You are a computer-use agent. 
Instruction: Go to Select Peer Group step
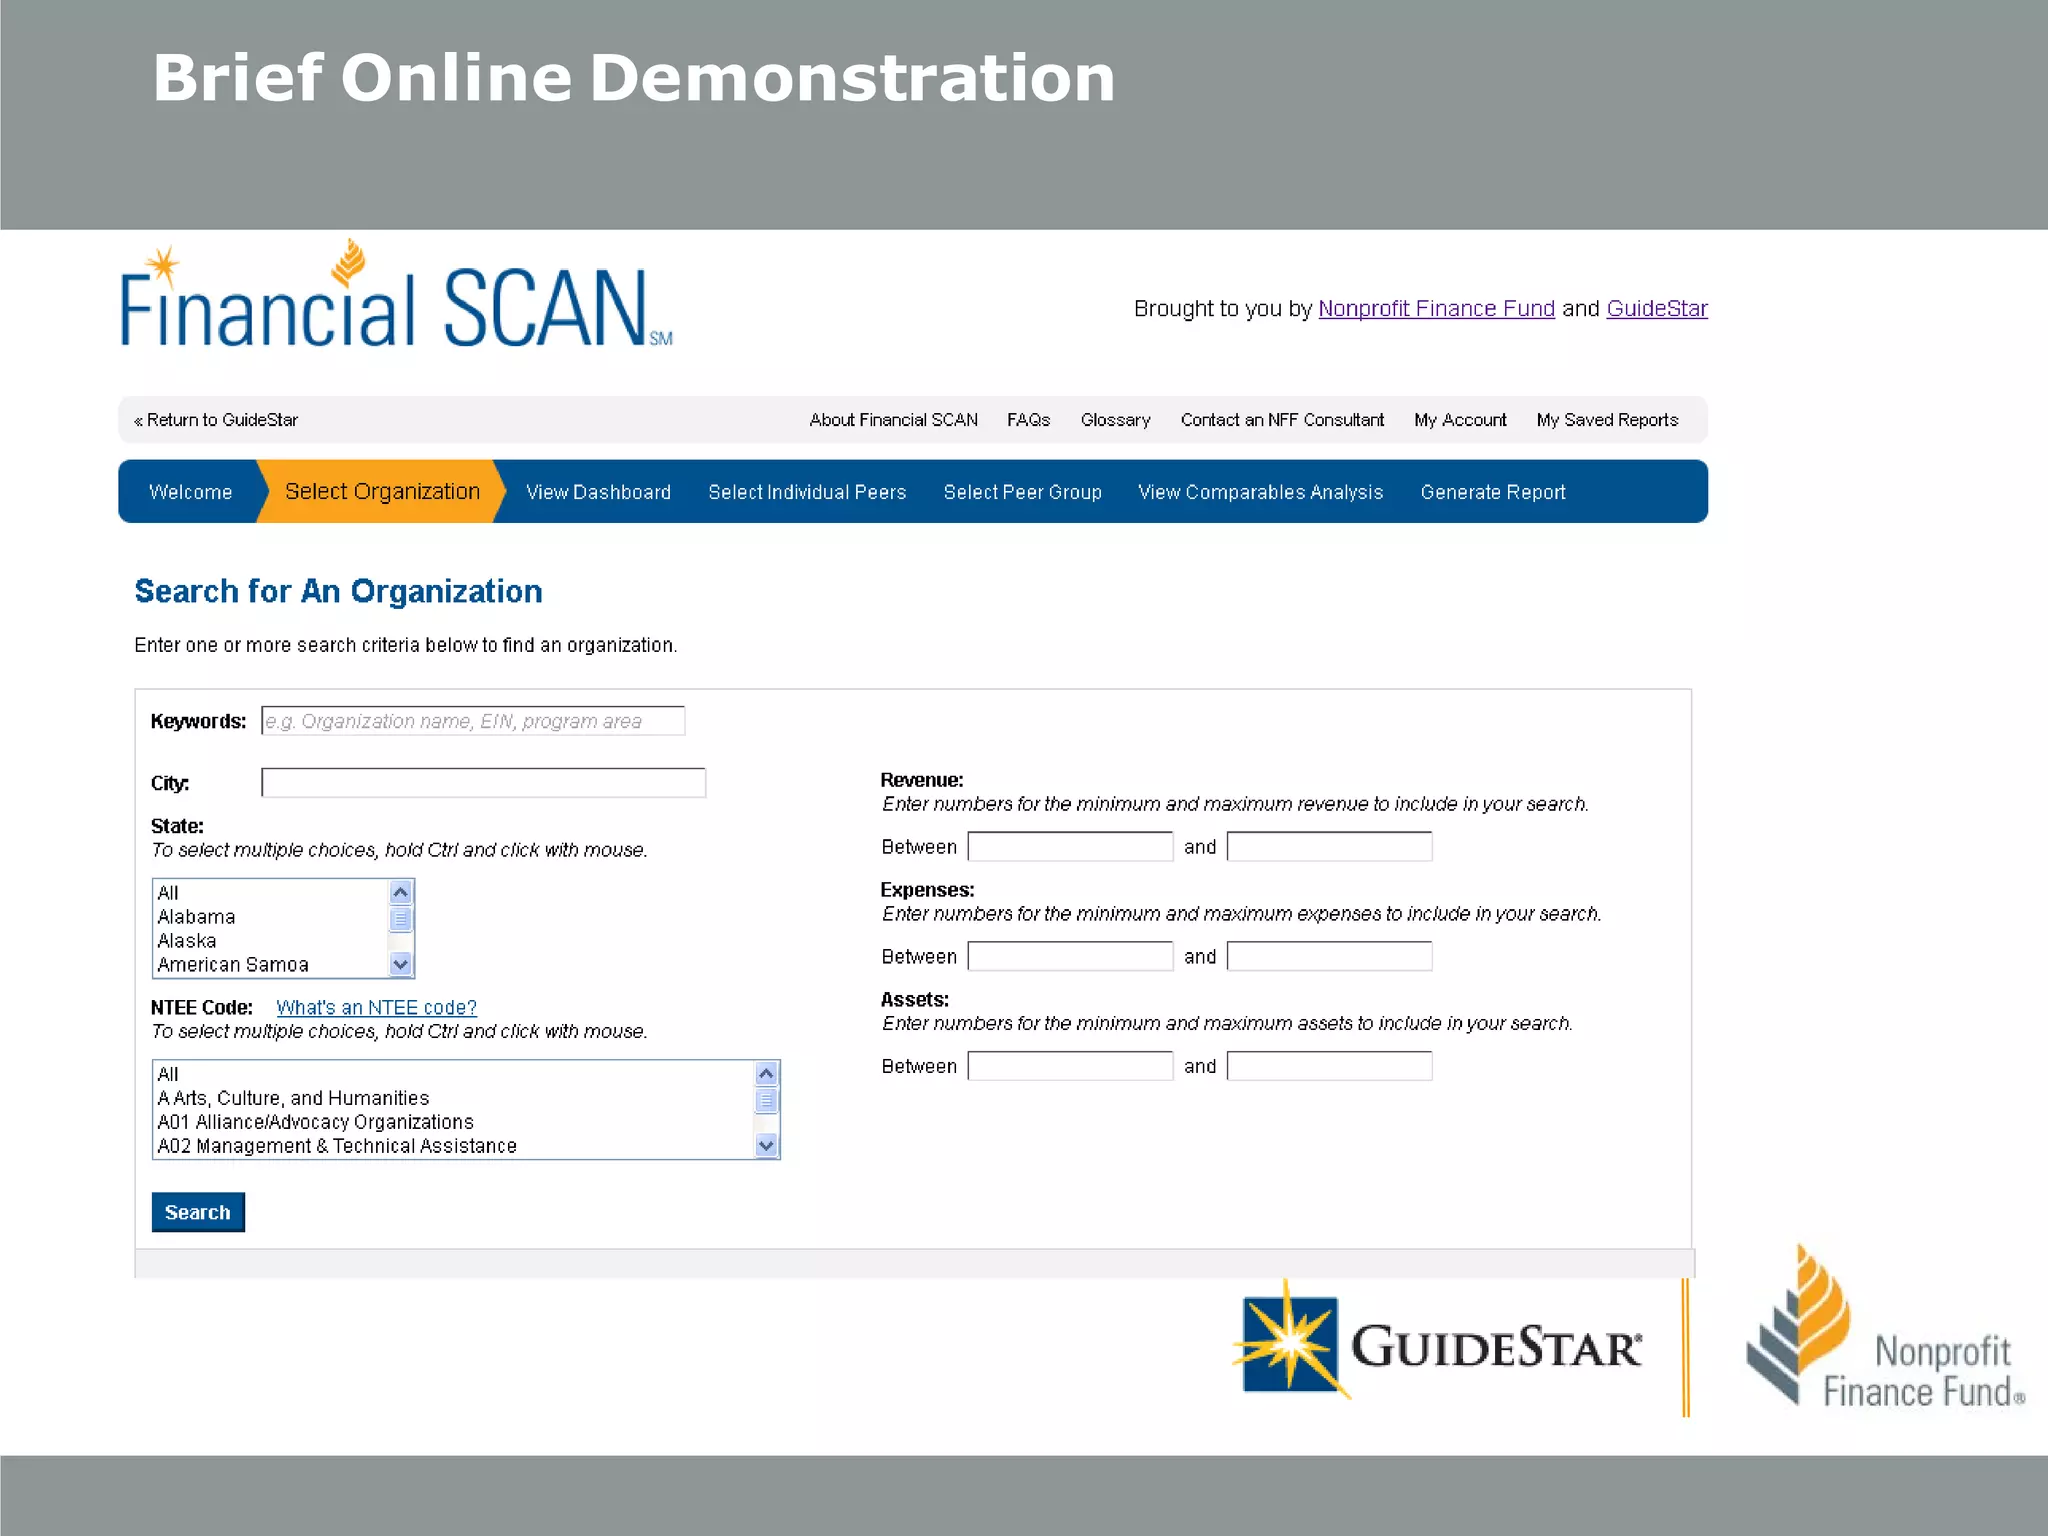tap(1022, 492)
